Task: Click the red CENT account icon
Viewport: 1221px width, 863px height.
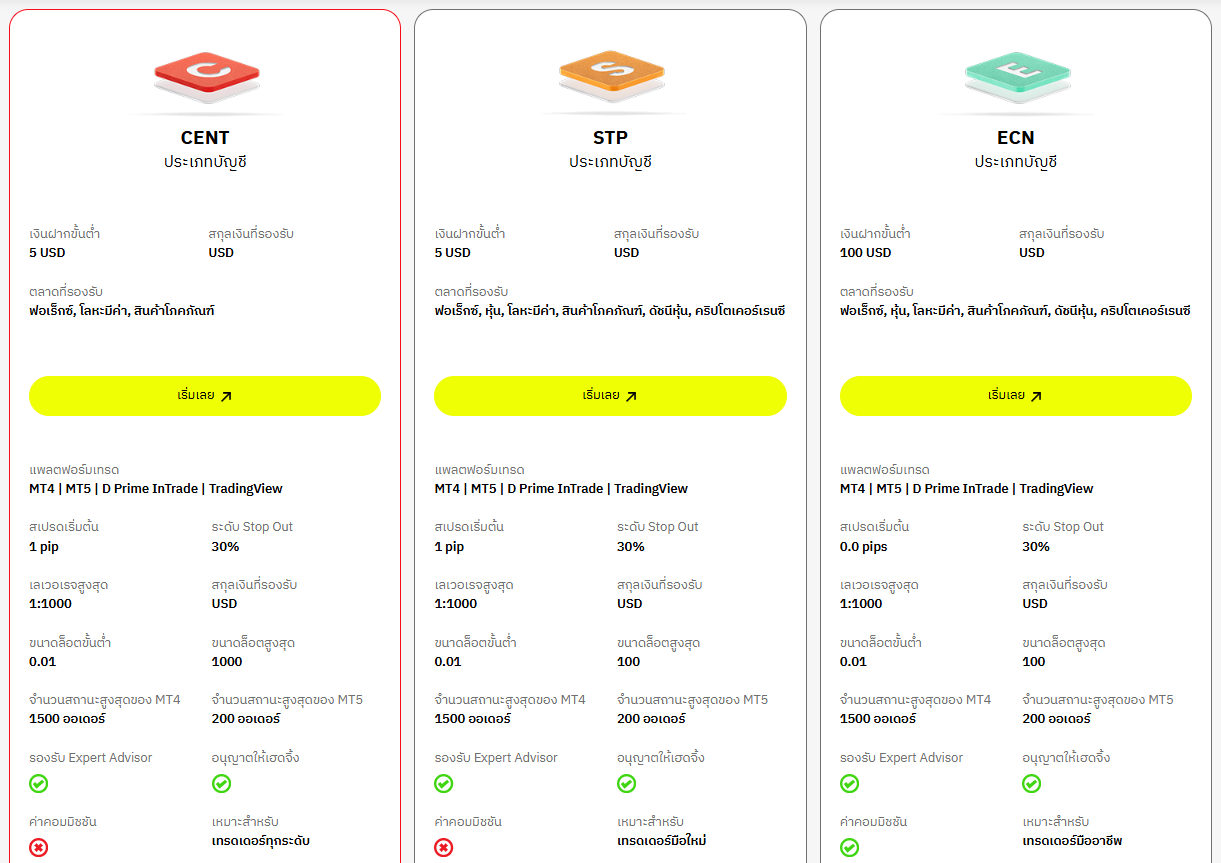Action: [x=205, y=76]
